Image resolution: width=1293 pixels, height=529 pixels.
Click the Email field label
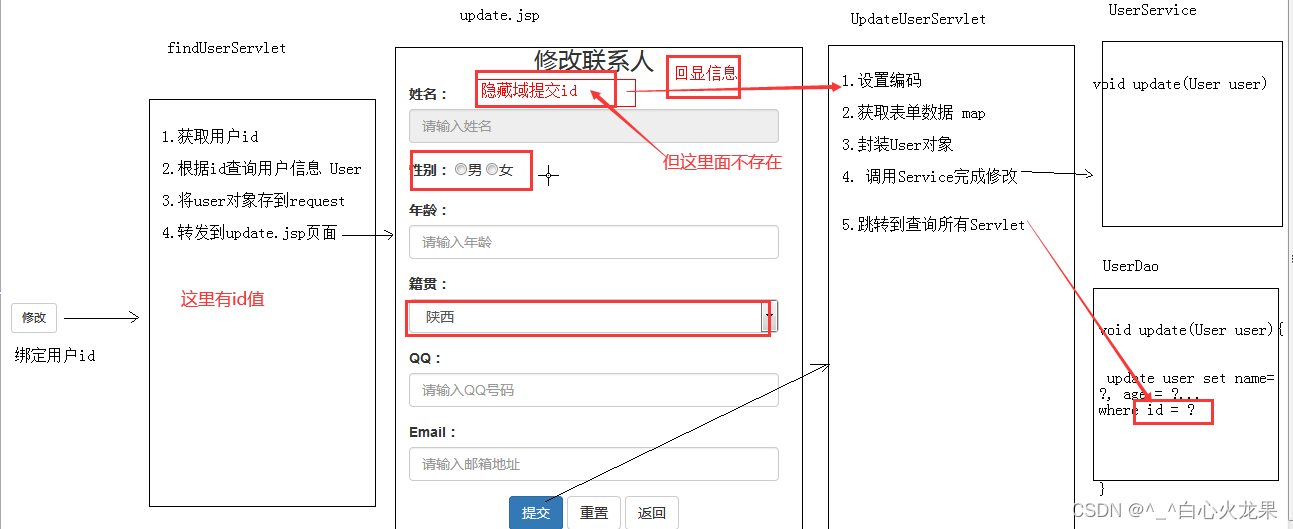click(x=432, y=432)
